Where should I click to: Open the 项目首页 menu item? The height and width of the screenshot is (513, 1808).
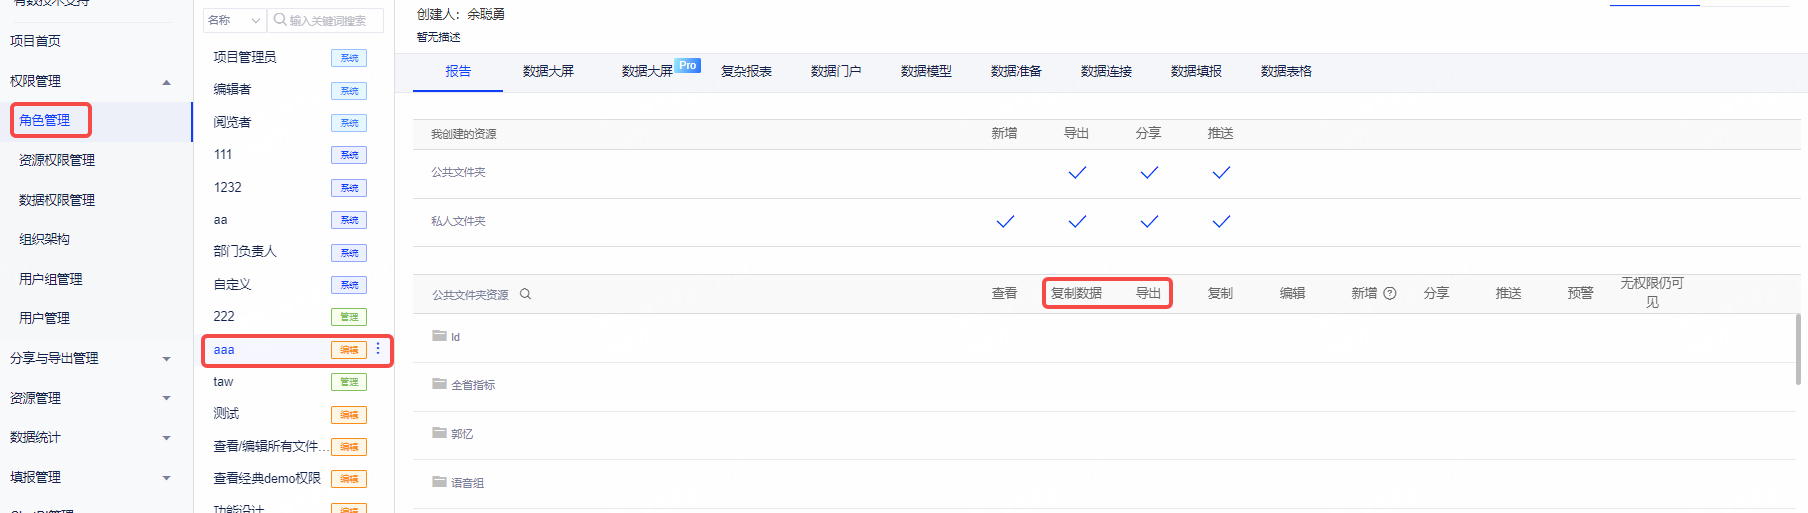[x=35, y=41]
